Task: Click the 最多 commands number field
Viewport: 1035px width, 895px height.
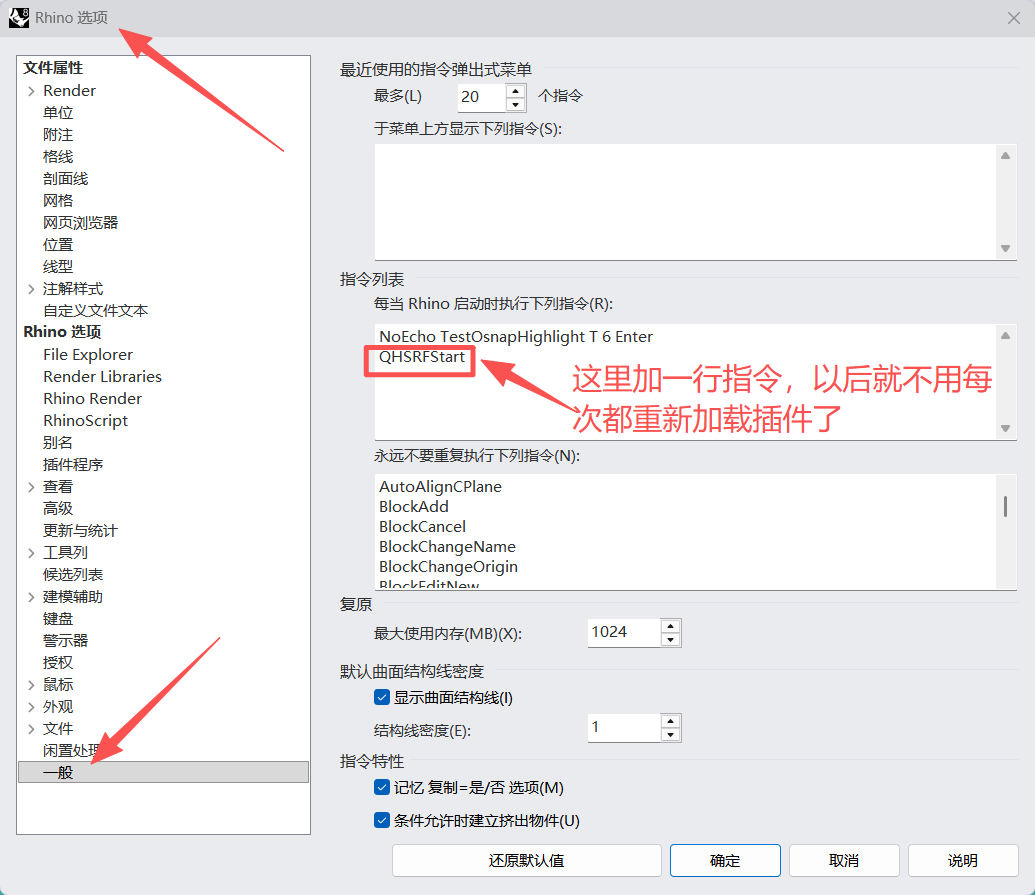Action: click(482, 97)
